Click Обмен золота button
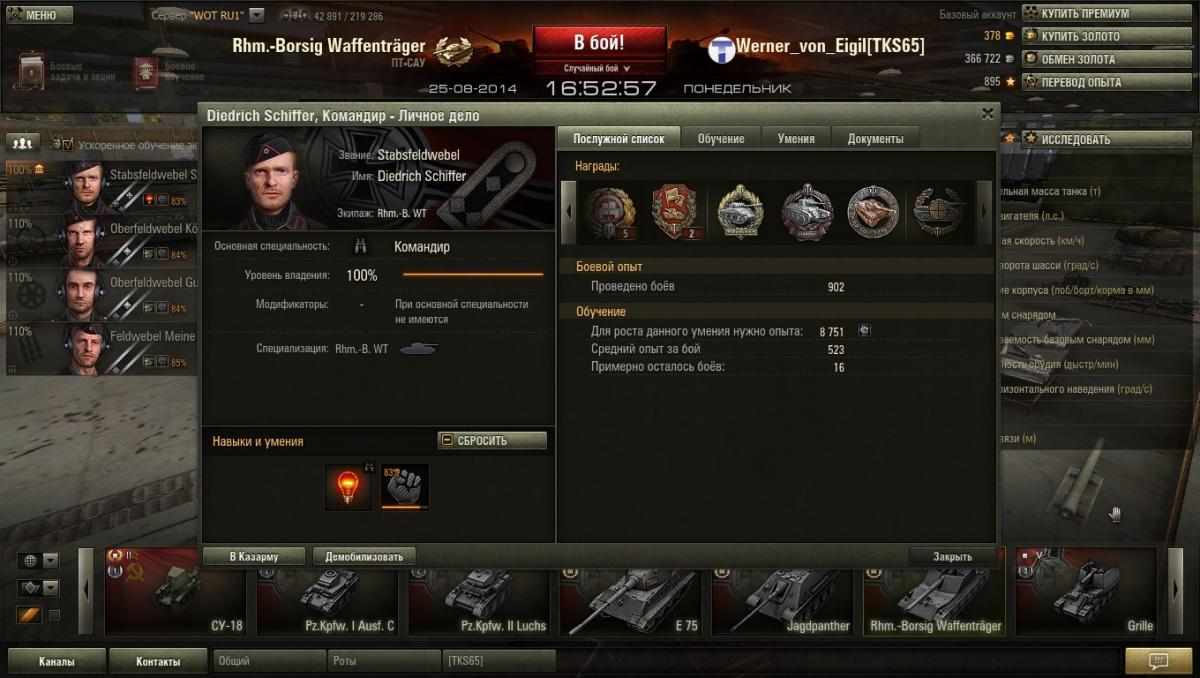 tap(1106, 59)
